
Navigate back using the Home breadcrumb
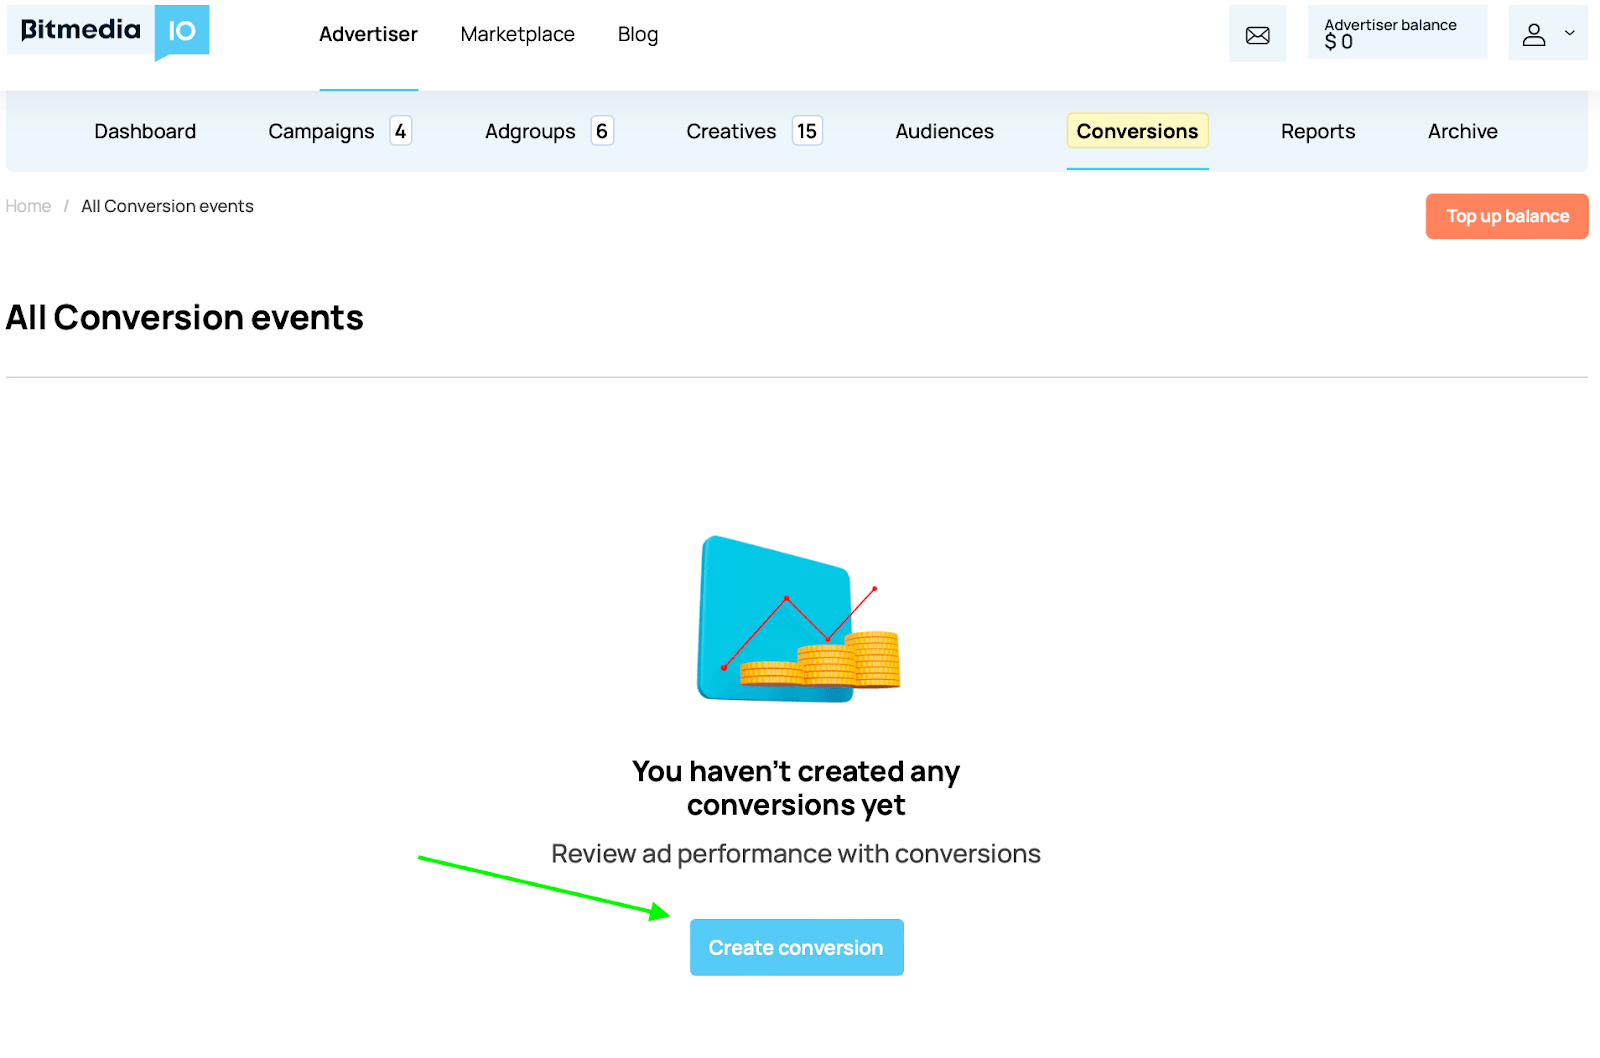tap(28, 206)
